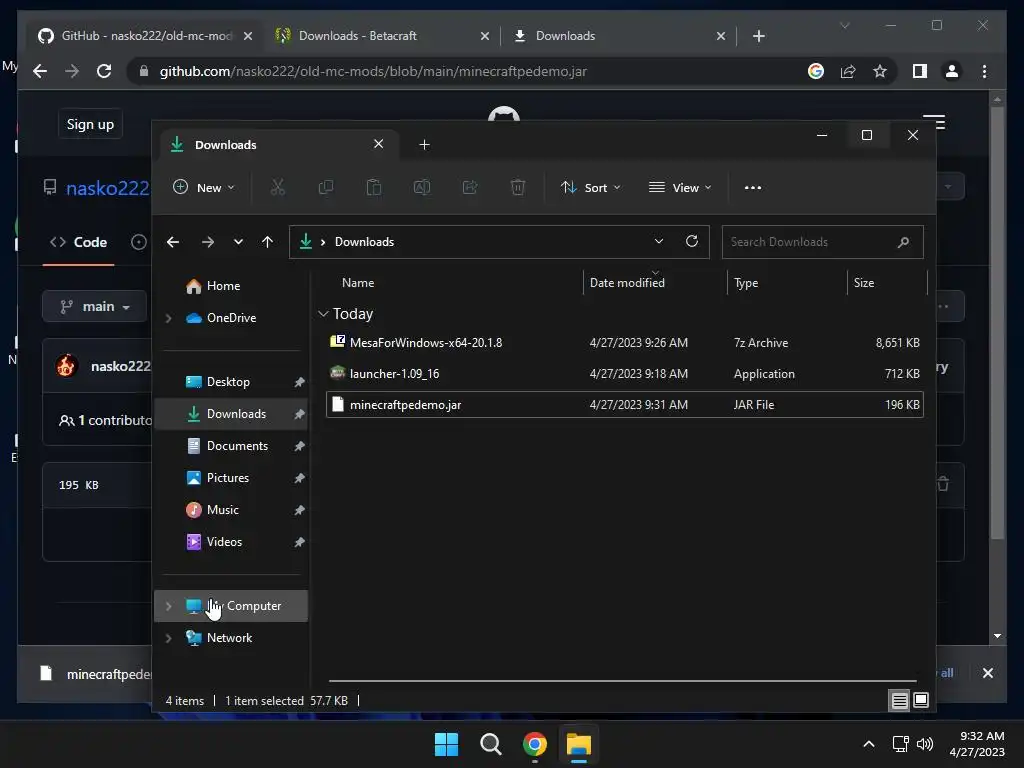Viewport: 1024px width, 768px height.
Task: Click the Chrome page vertical scrollbar
Action: (997, 325)
